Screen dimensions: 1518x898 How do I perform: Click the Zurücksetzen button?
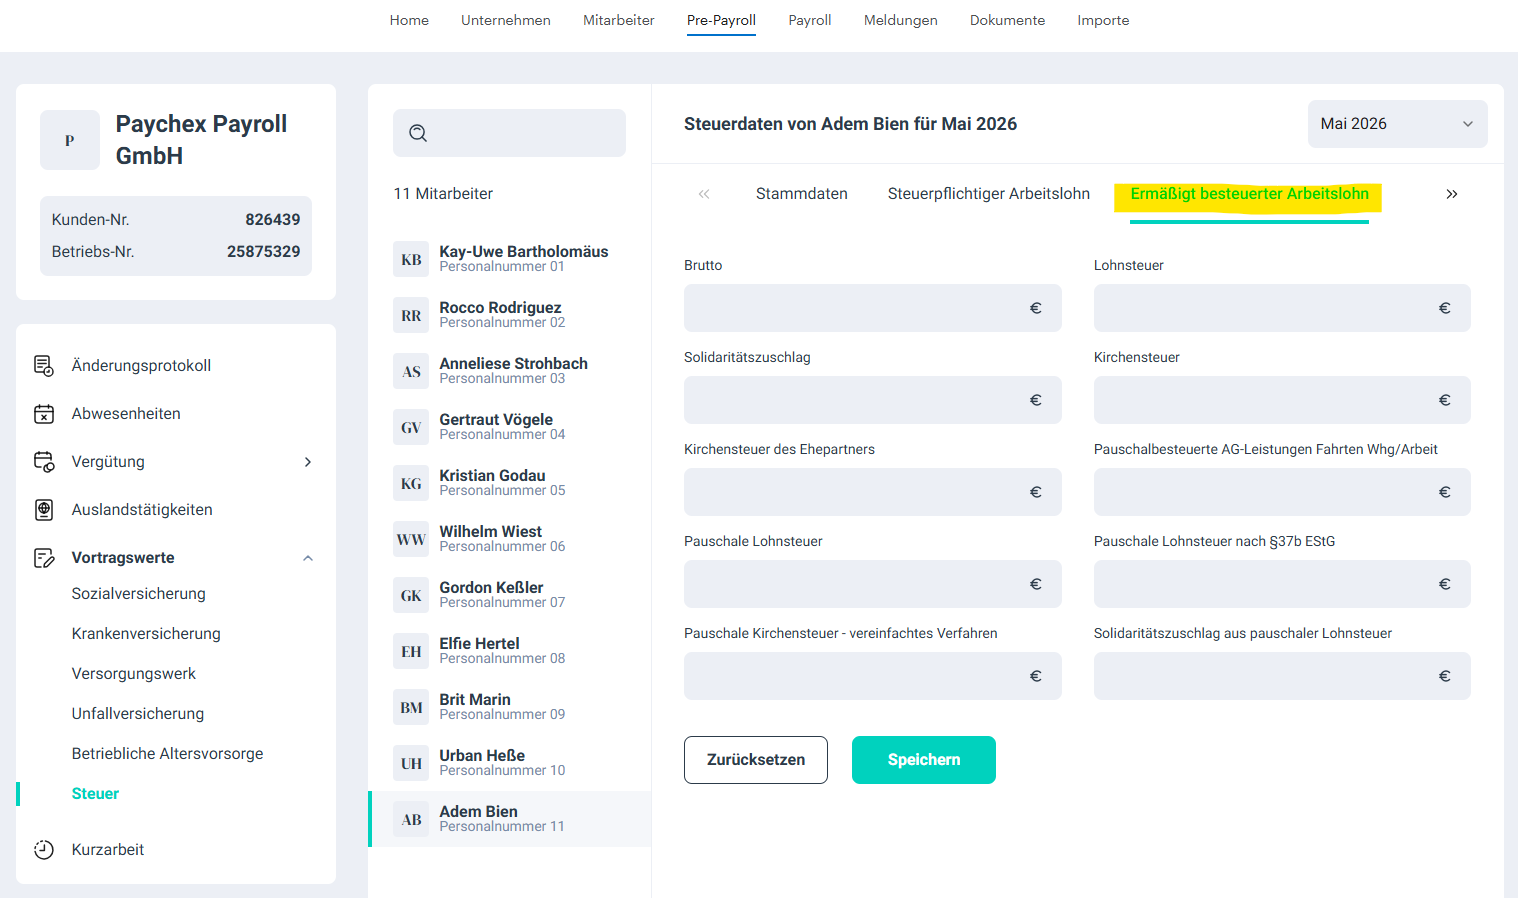pos(756,760)
